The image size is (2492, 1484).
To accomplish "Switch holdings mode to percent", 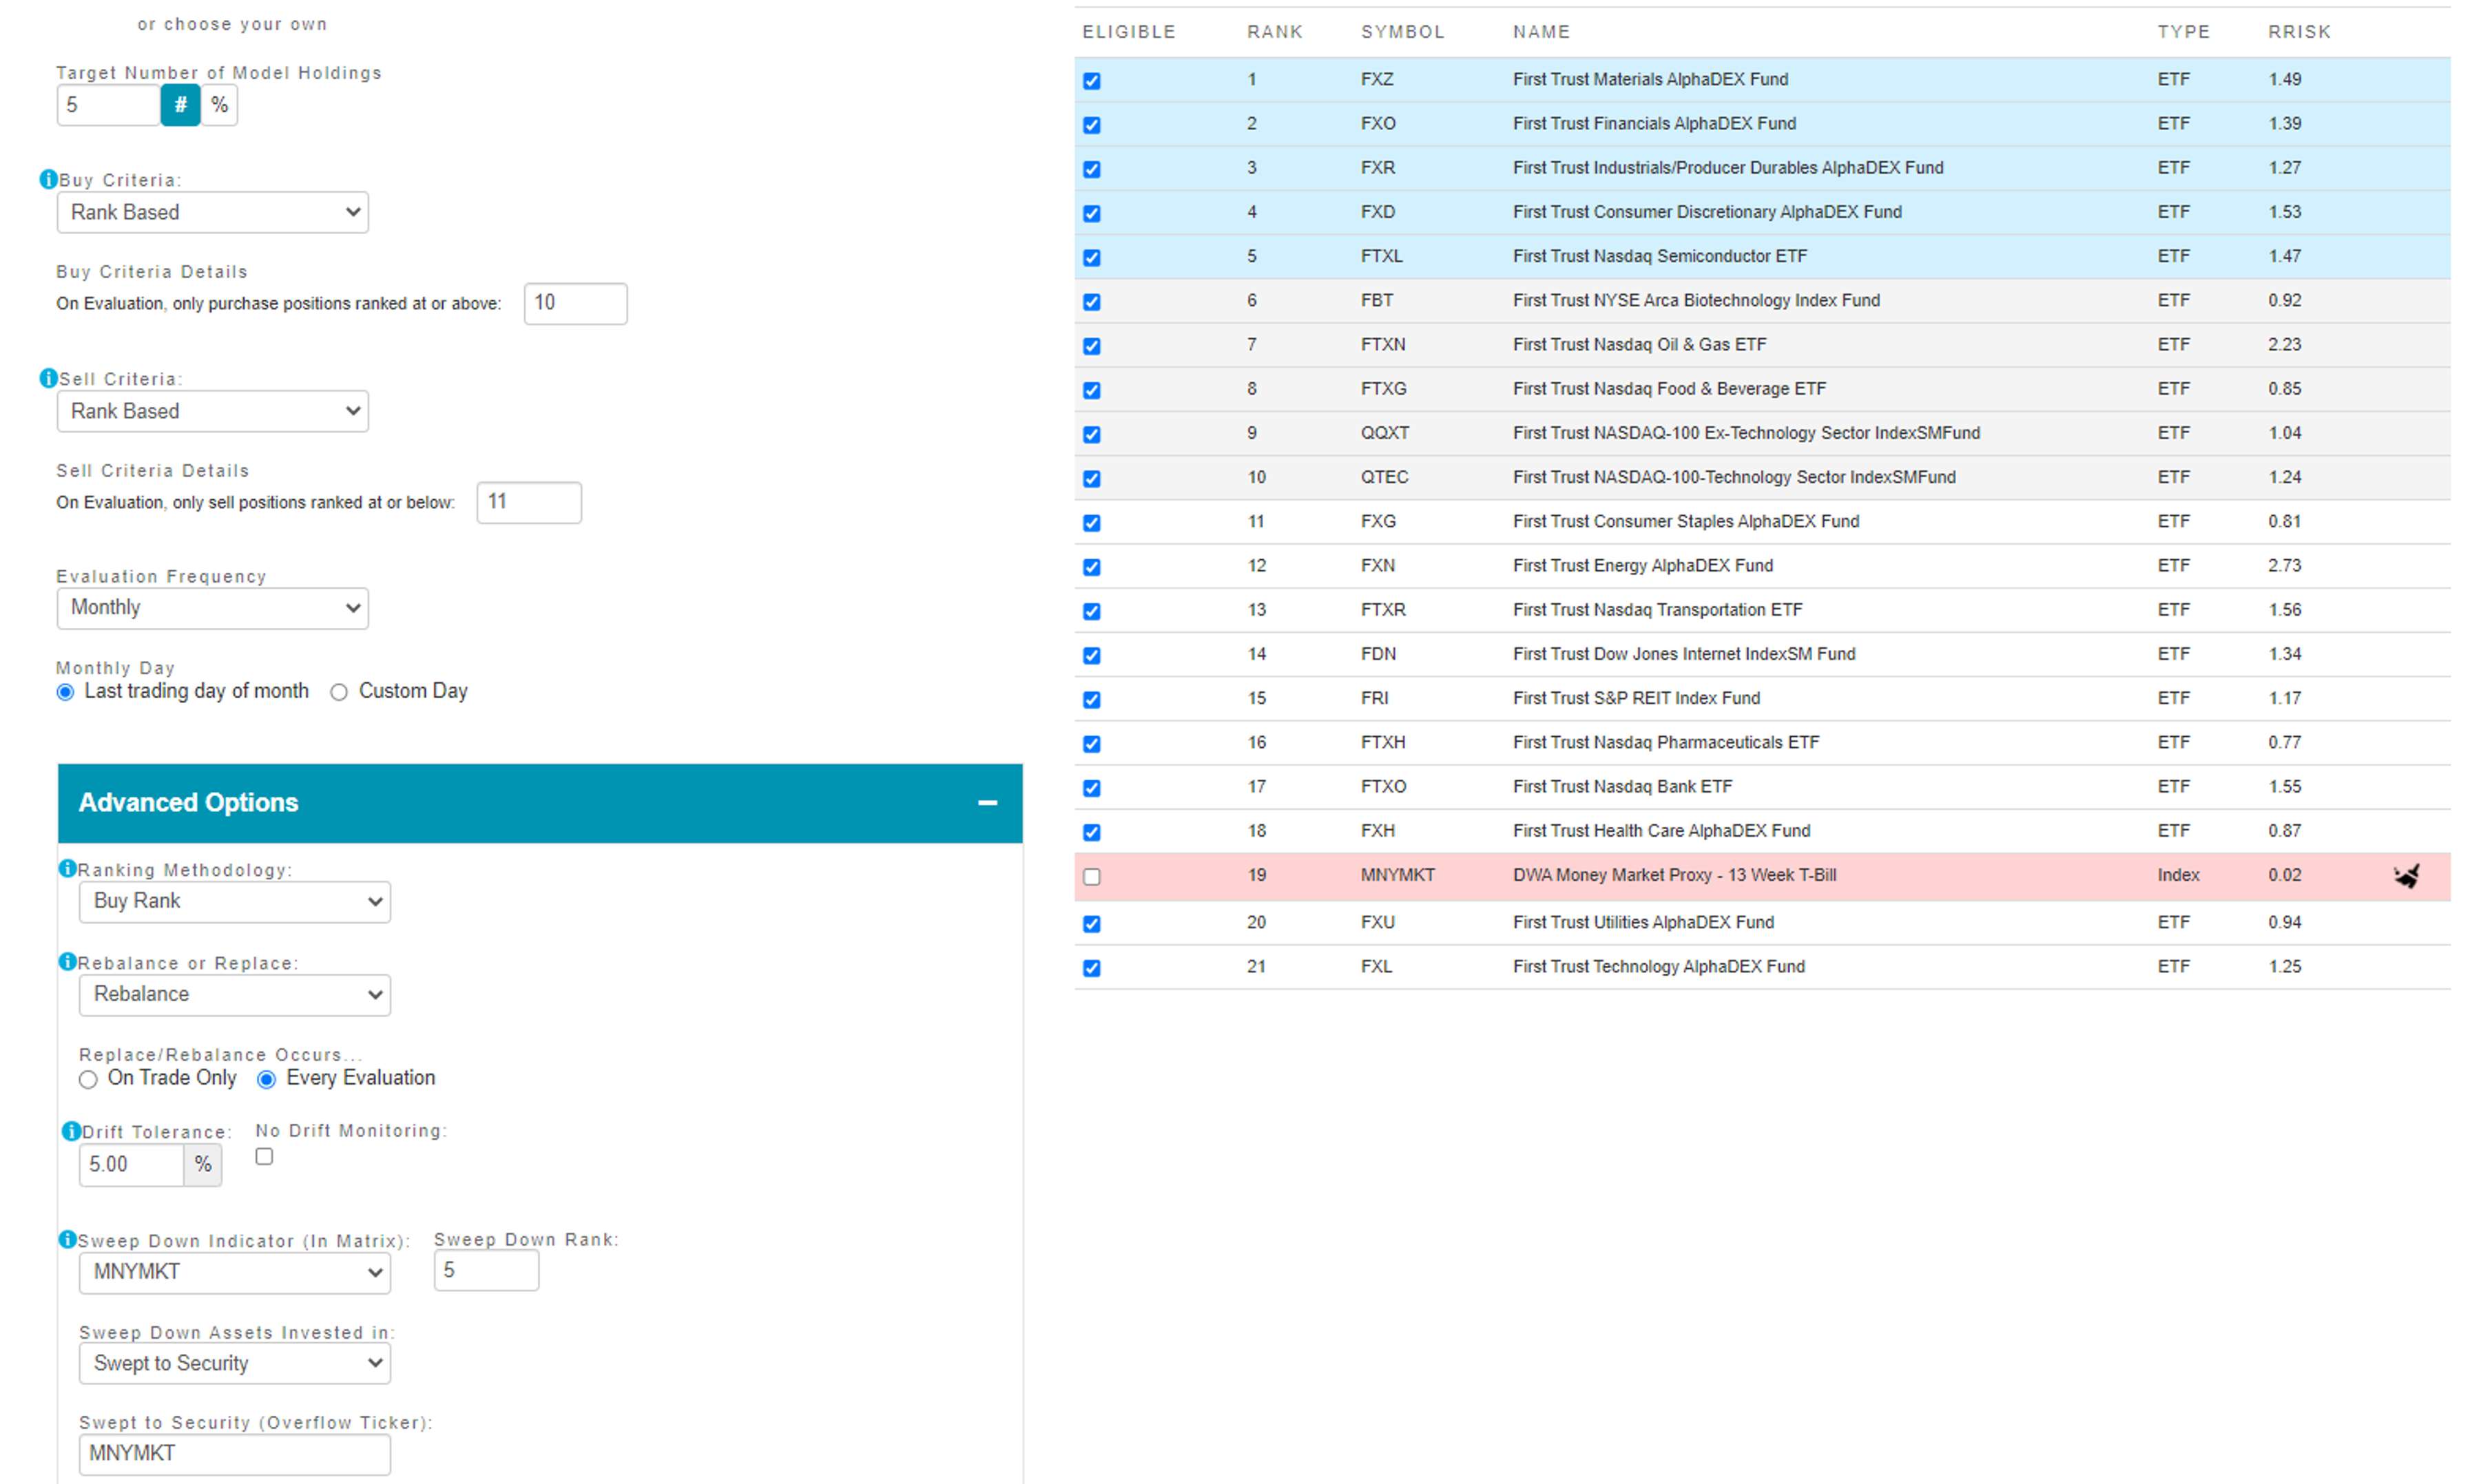I will [x=220, y=105].
